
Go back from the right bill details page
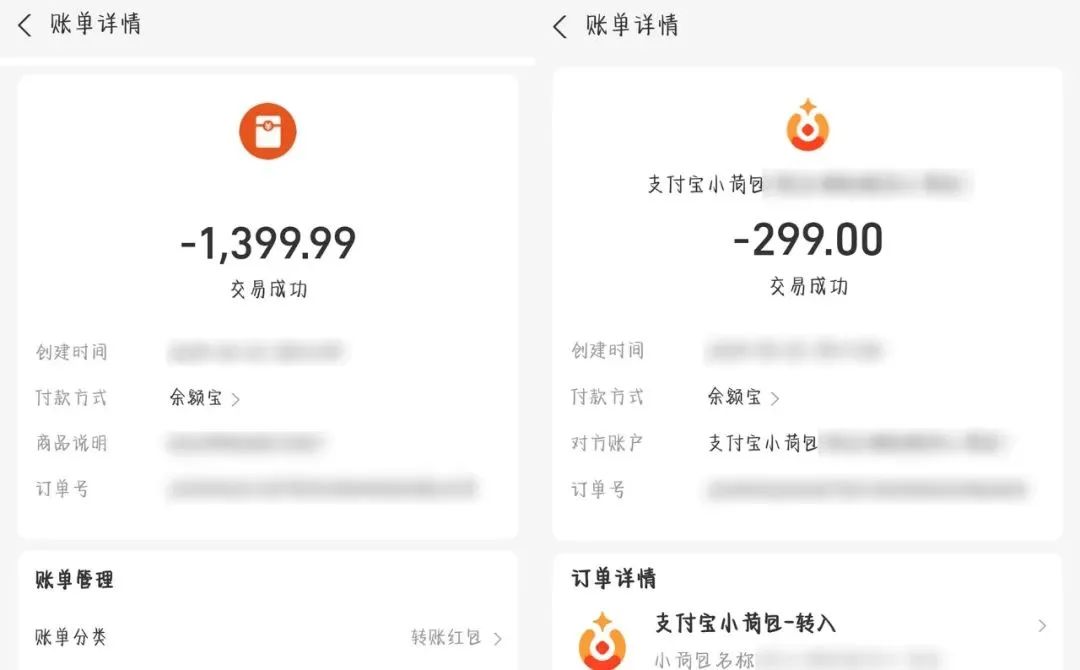560,27
